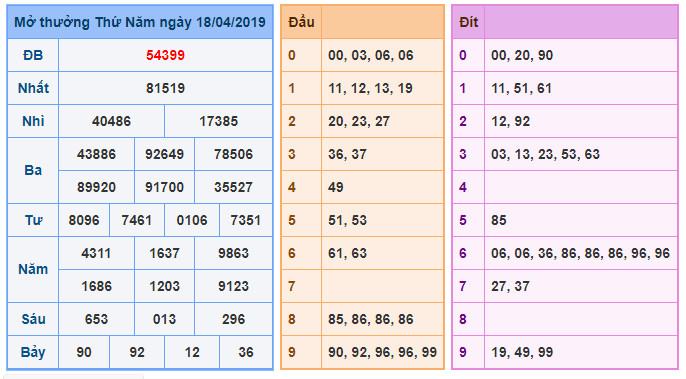Click Ba prize number 43886

(96, 154)
